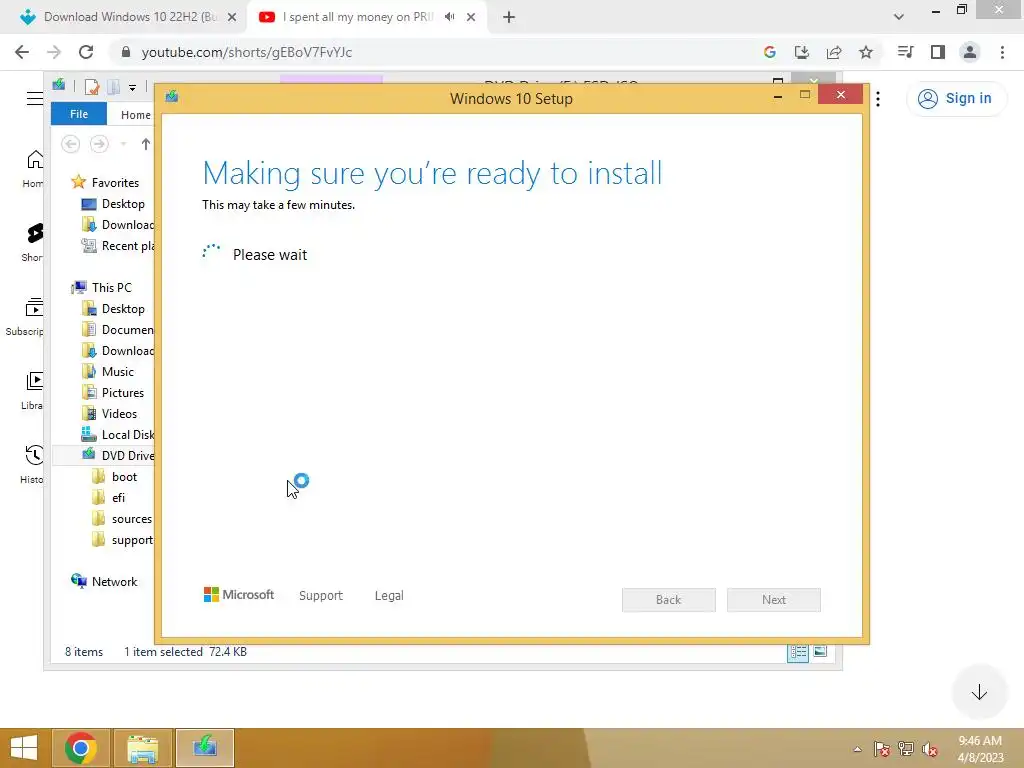This screenshot has height=768, width=1024.
Task: Open the File tab in Explorer
Action: [79, 114]
